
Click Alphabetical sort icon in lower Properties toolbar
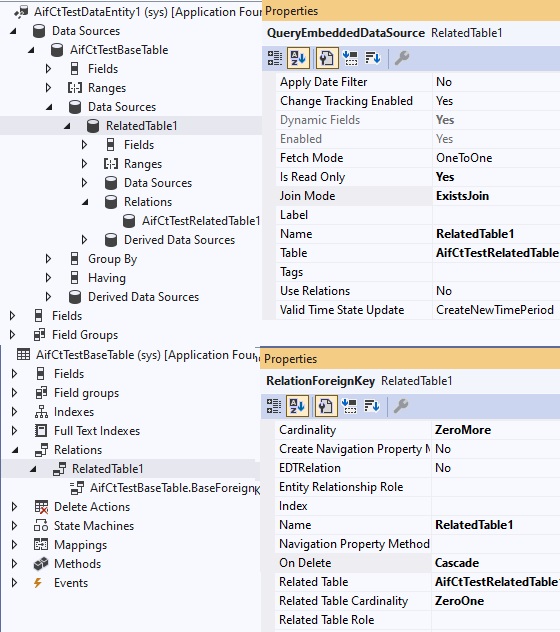[x=297, y=406]
